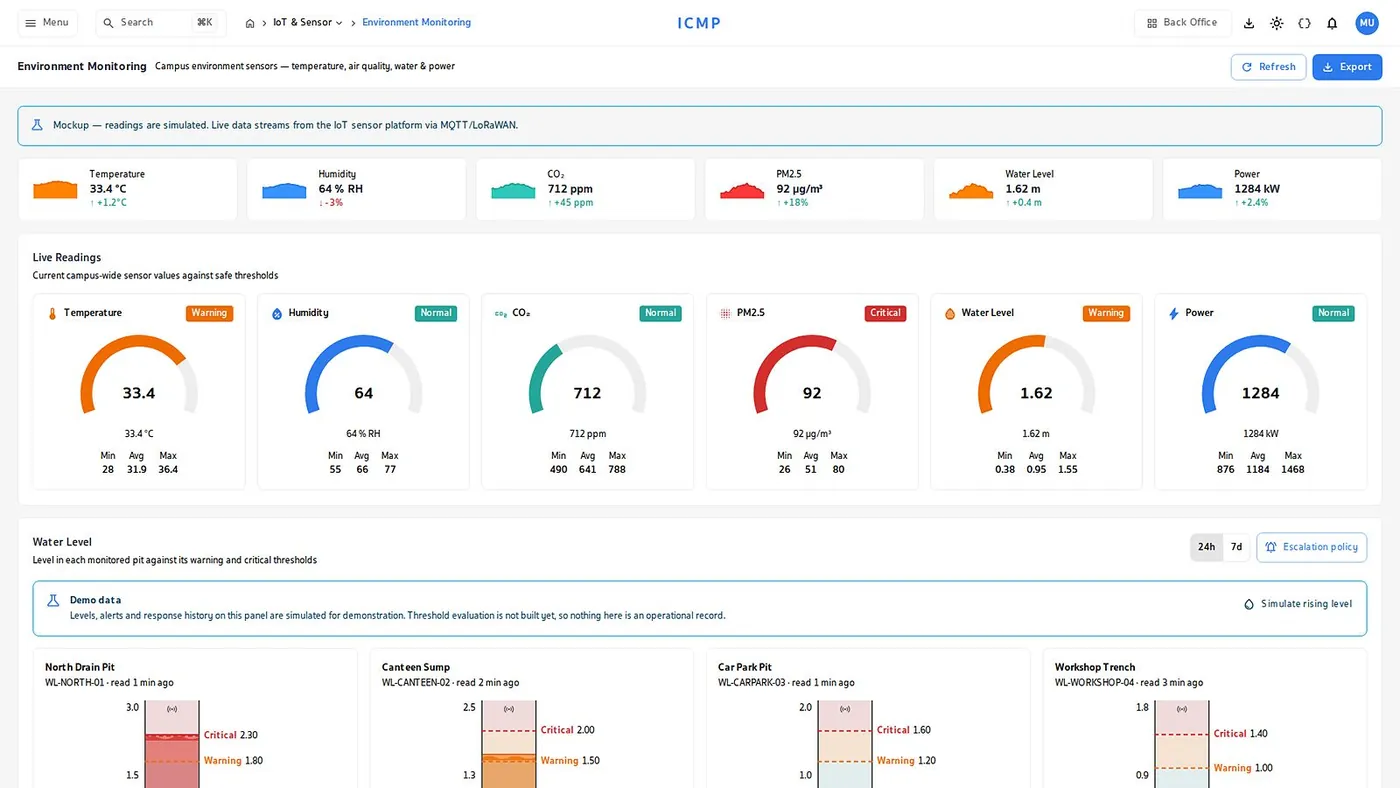Click the CO₂ icon on the CO₂ gauge card
Viewport: 1400px width, 788px height.
point(501,313)
